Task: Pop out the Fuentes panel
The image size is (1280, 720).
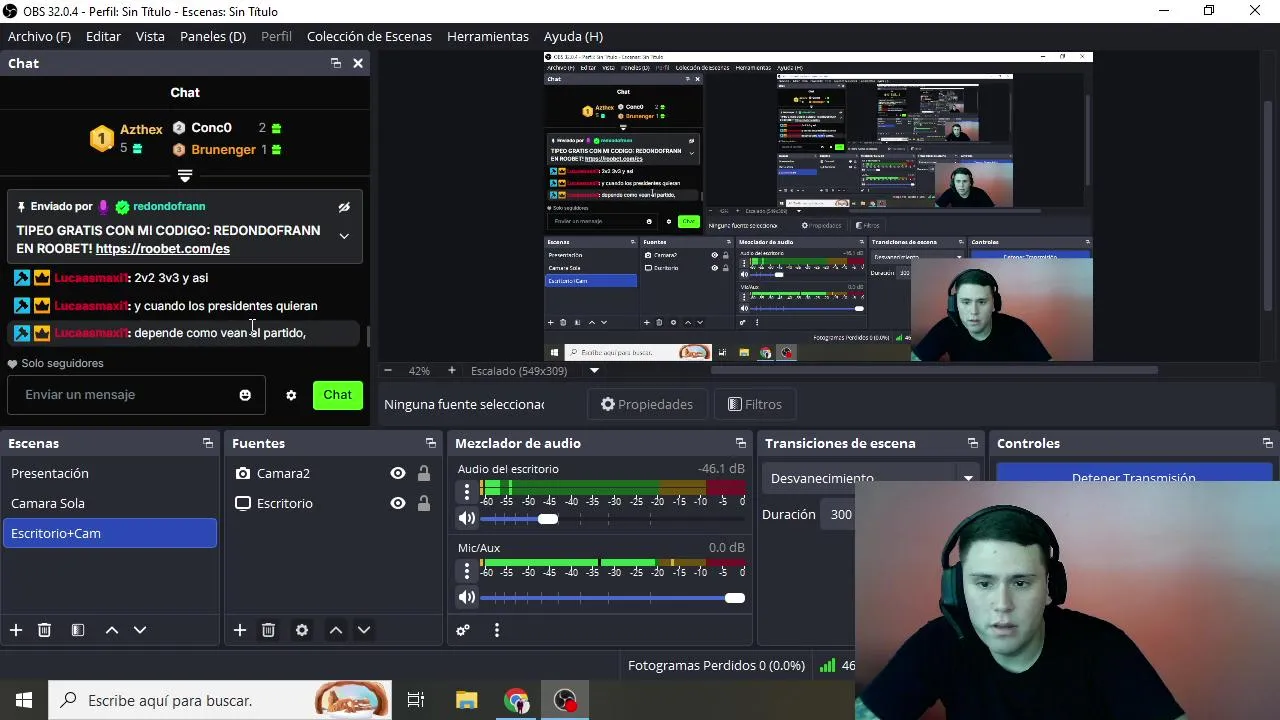Action: pyautogui.click(x=431, y=443)
